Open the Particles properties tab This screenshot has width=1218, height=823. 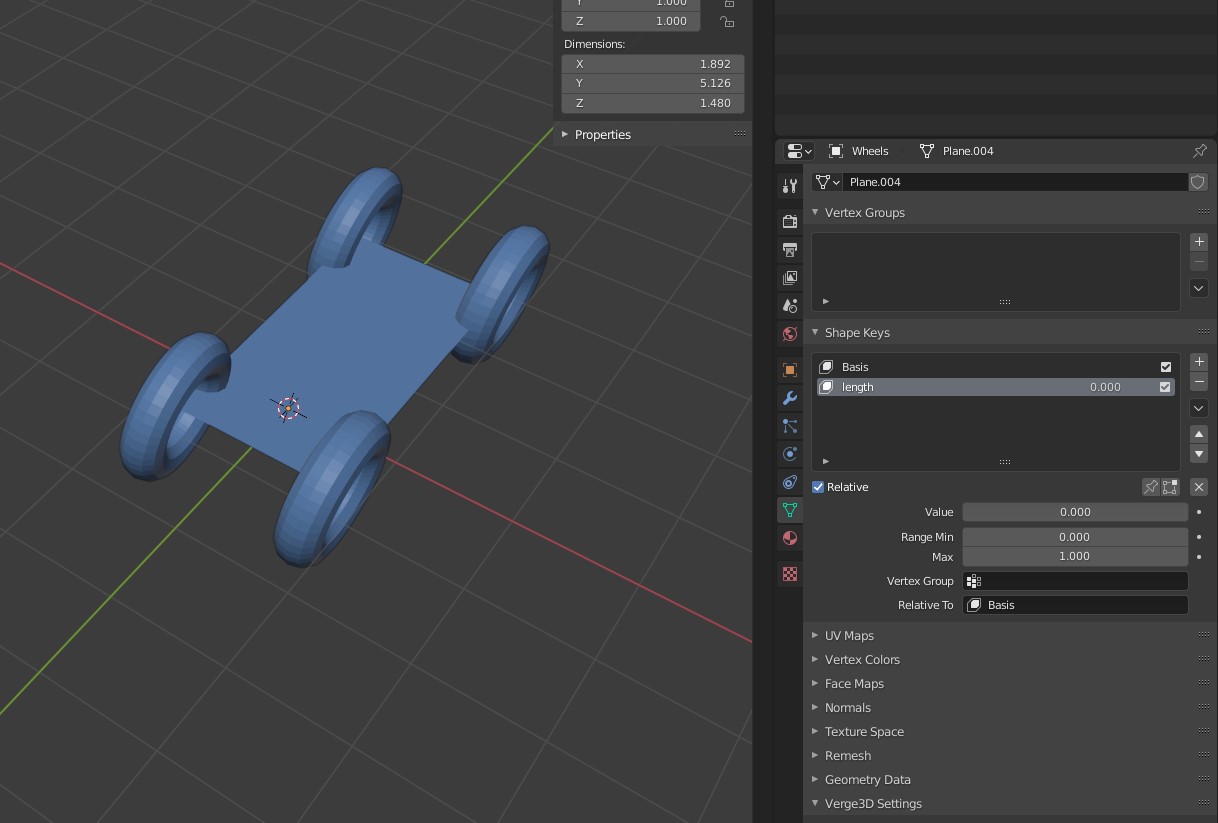pos(790,426)
